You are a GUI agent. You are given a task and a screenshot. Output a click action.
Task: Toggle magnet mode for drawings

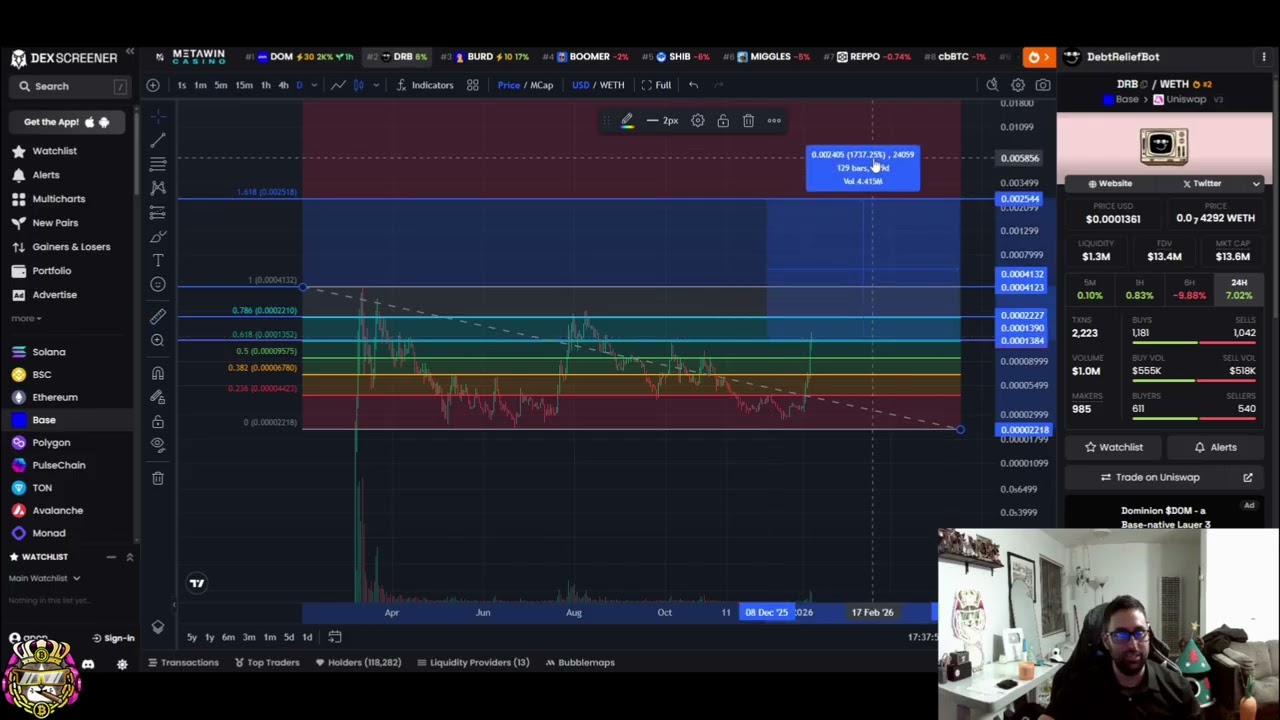point(158,373)
